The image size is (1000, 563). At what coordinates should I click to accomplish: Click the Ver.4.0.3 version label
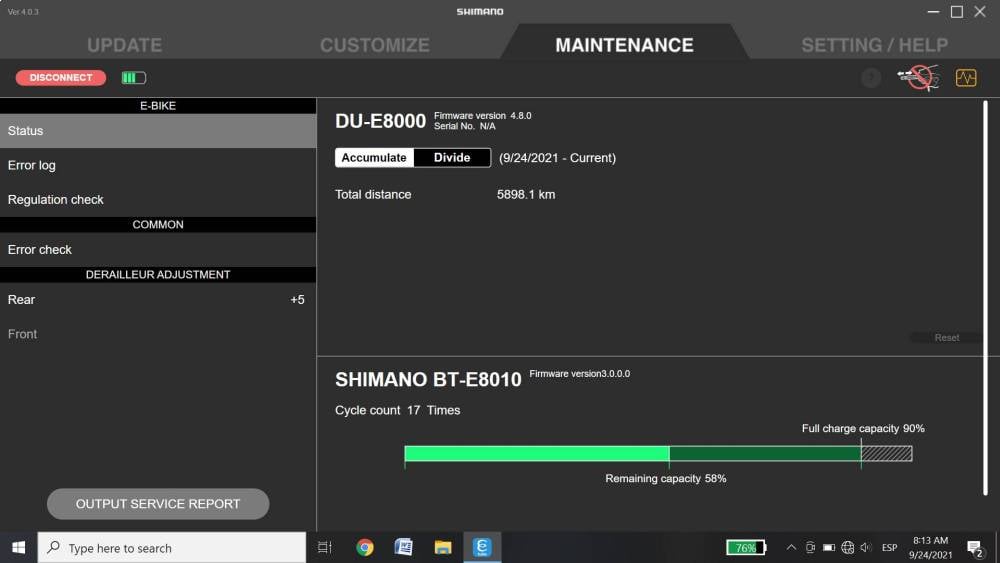23,12
